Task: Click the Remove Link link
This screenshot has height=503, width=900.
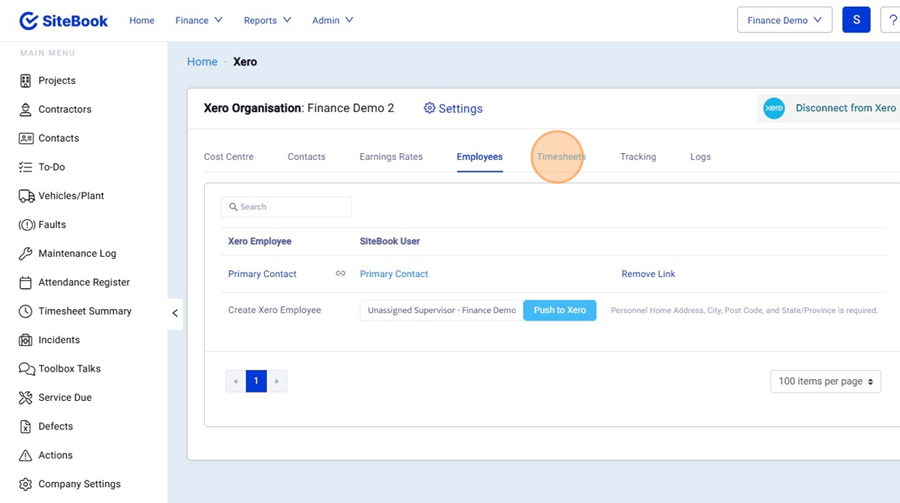Action: click(648, 274)
